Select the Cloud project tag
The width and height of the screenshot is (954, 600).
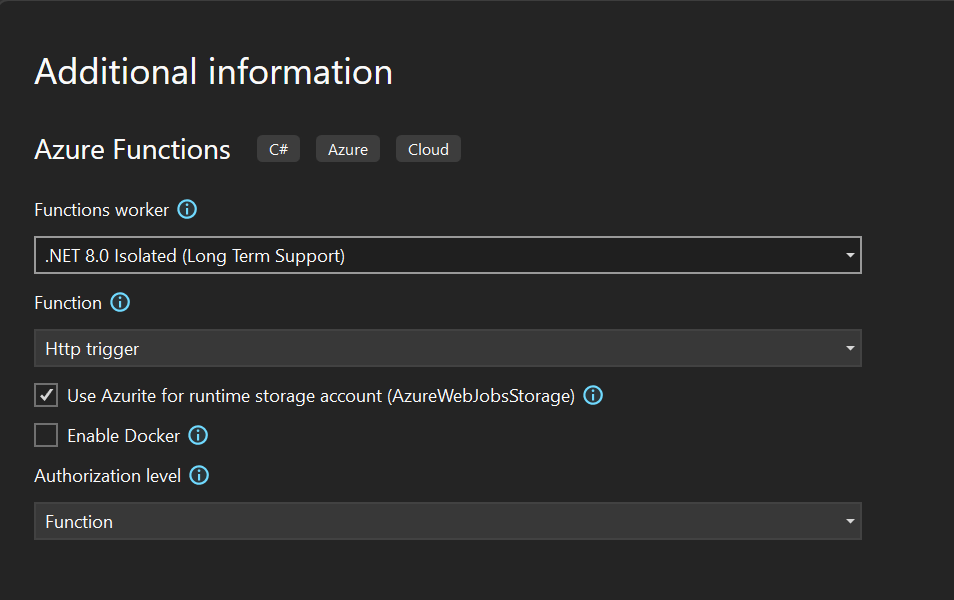(428, 148)
